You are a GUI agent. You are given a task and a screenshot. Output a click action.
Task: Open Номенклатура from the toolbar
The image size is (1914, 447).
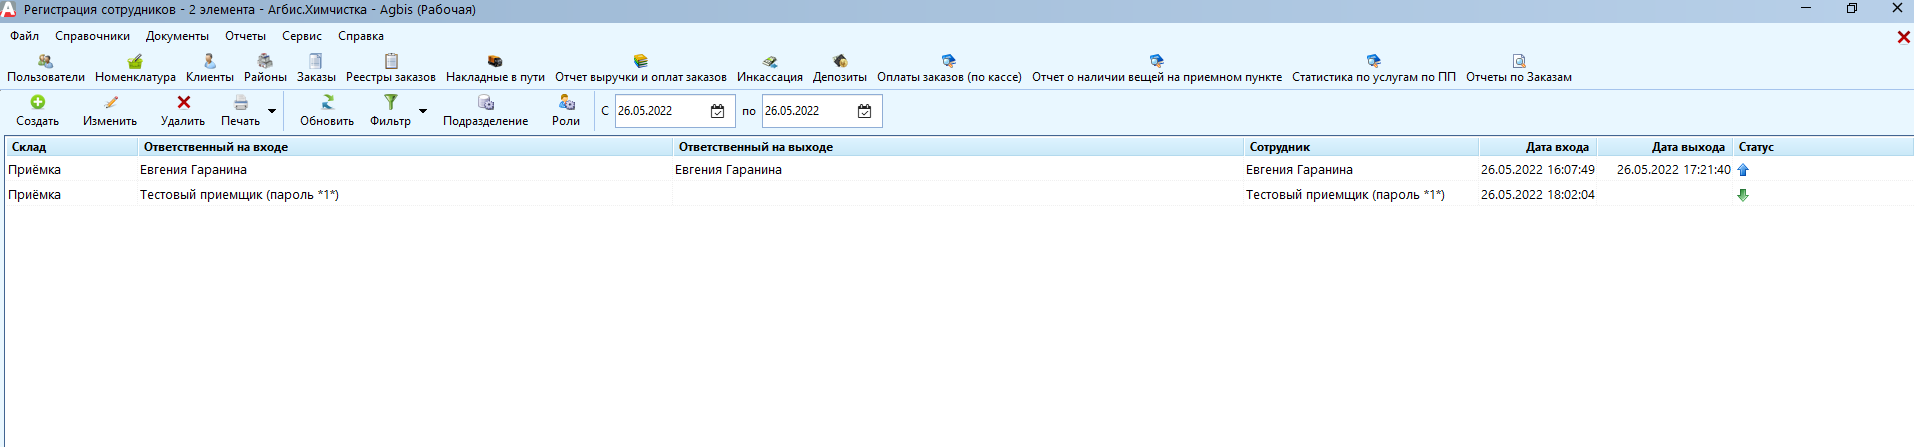pos(135,68)
